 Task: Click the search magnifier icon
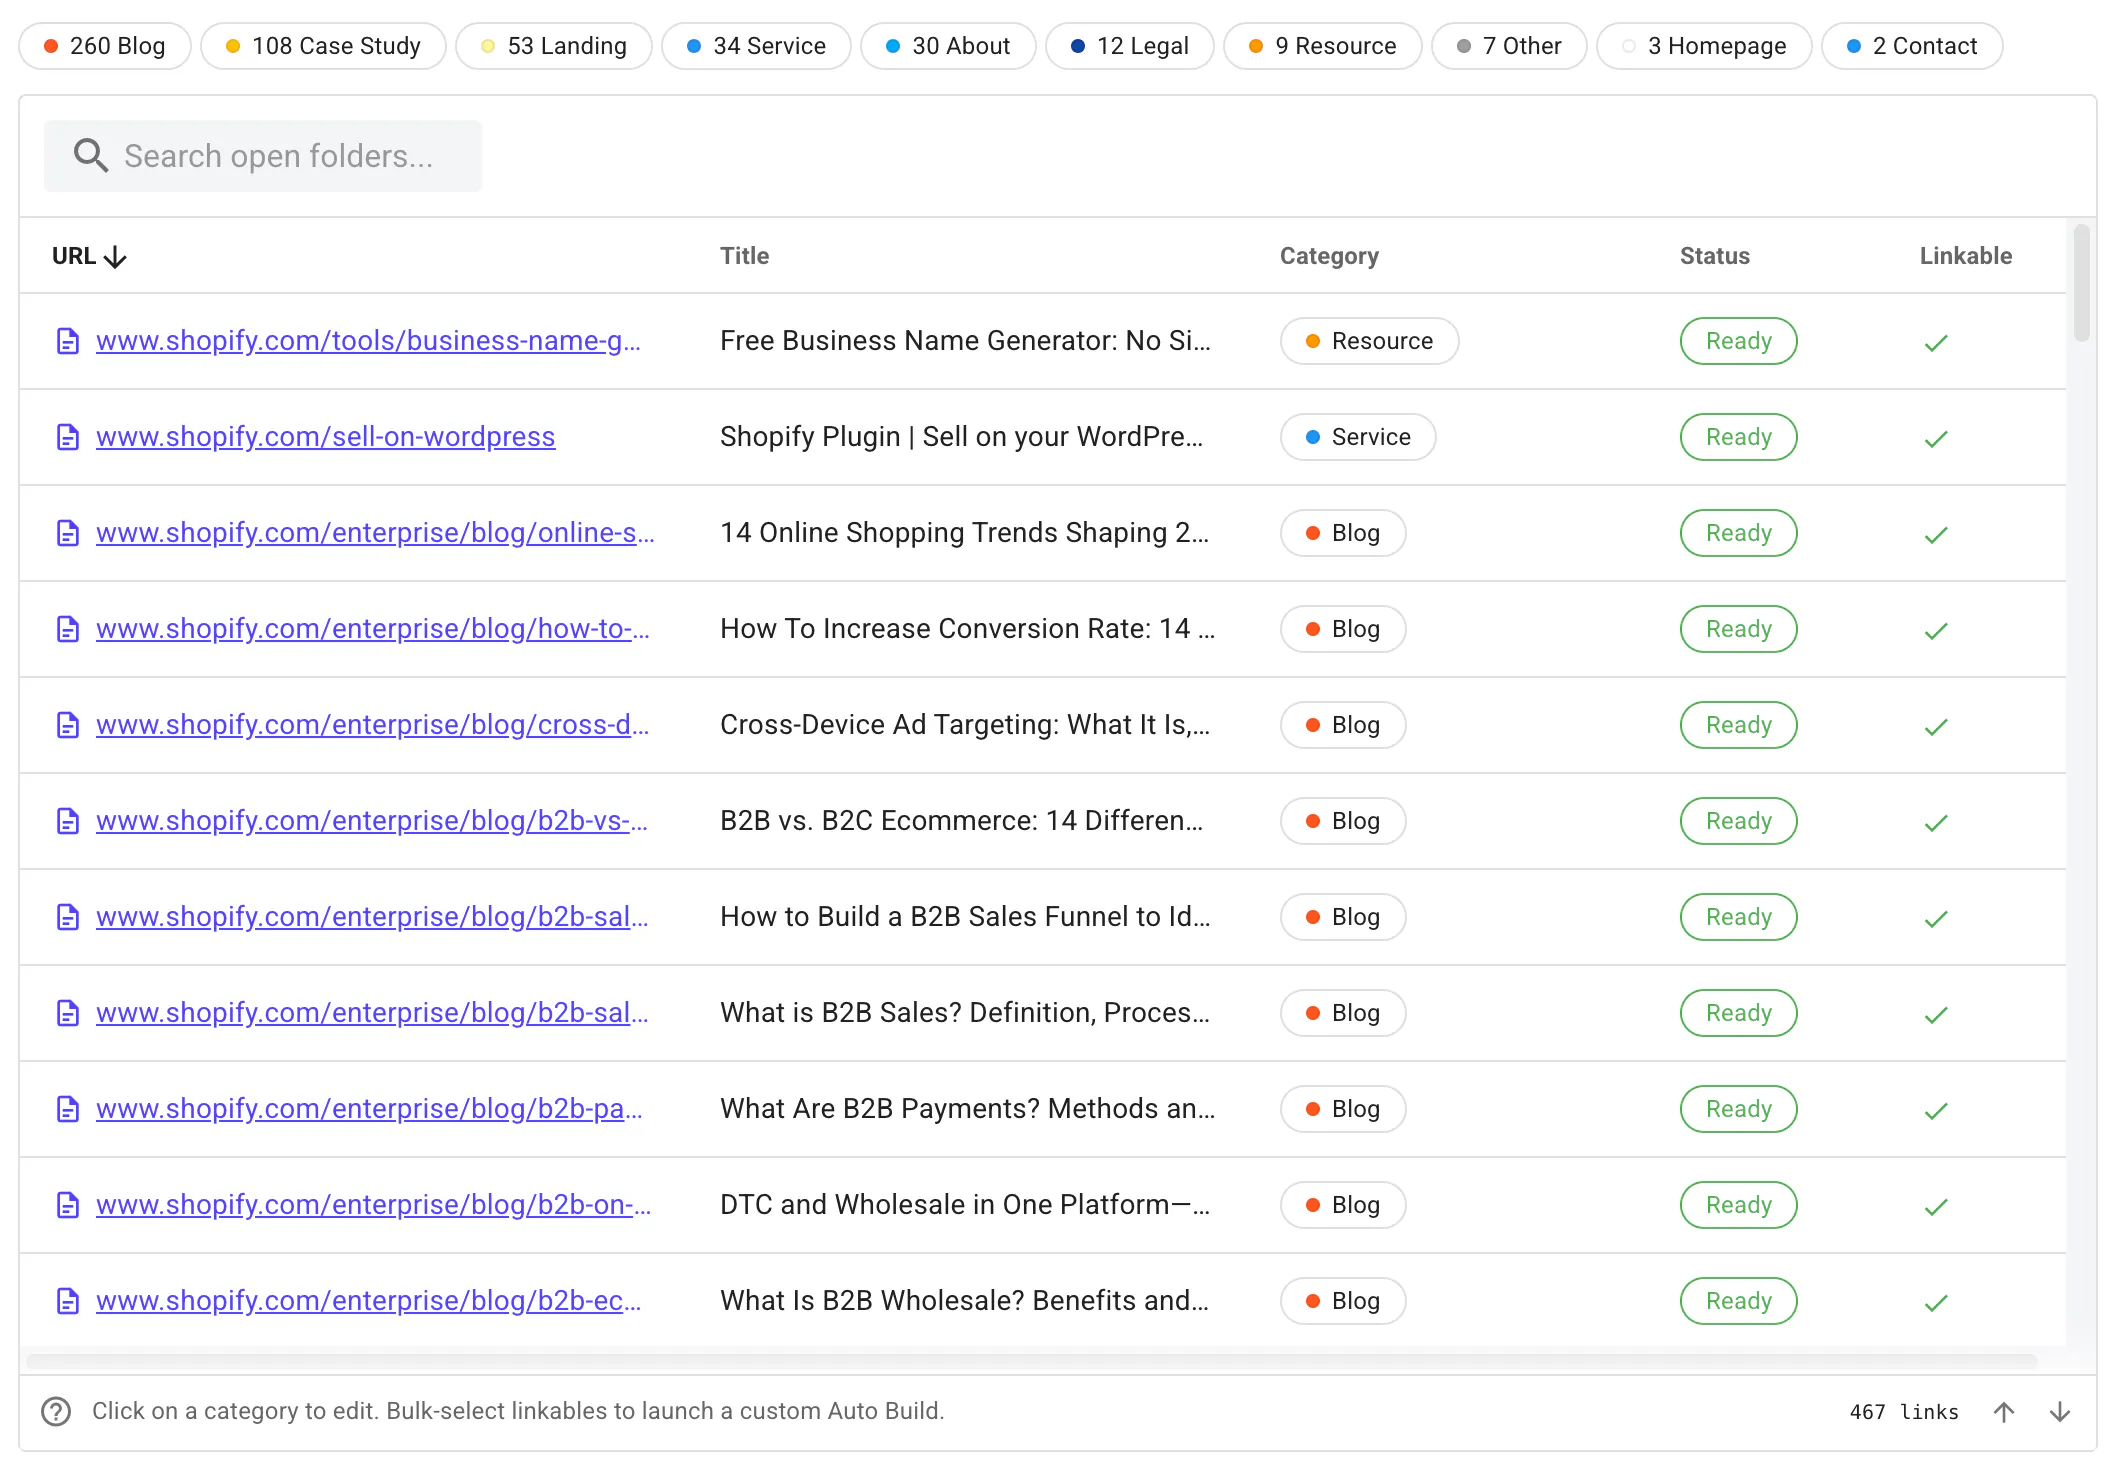[91, 156]
